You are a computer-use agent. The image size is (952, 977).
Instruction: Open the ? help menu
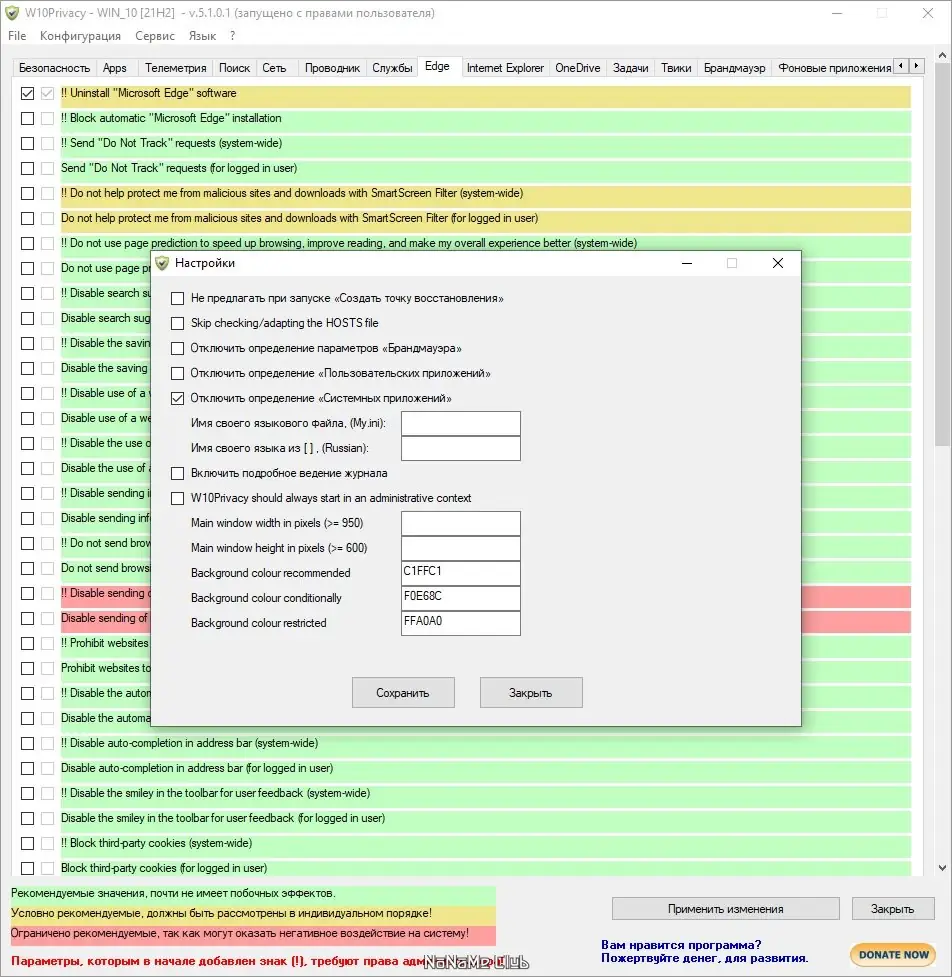pos(232,36)
